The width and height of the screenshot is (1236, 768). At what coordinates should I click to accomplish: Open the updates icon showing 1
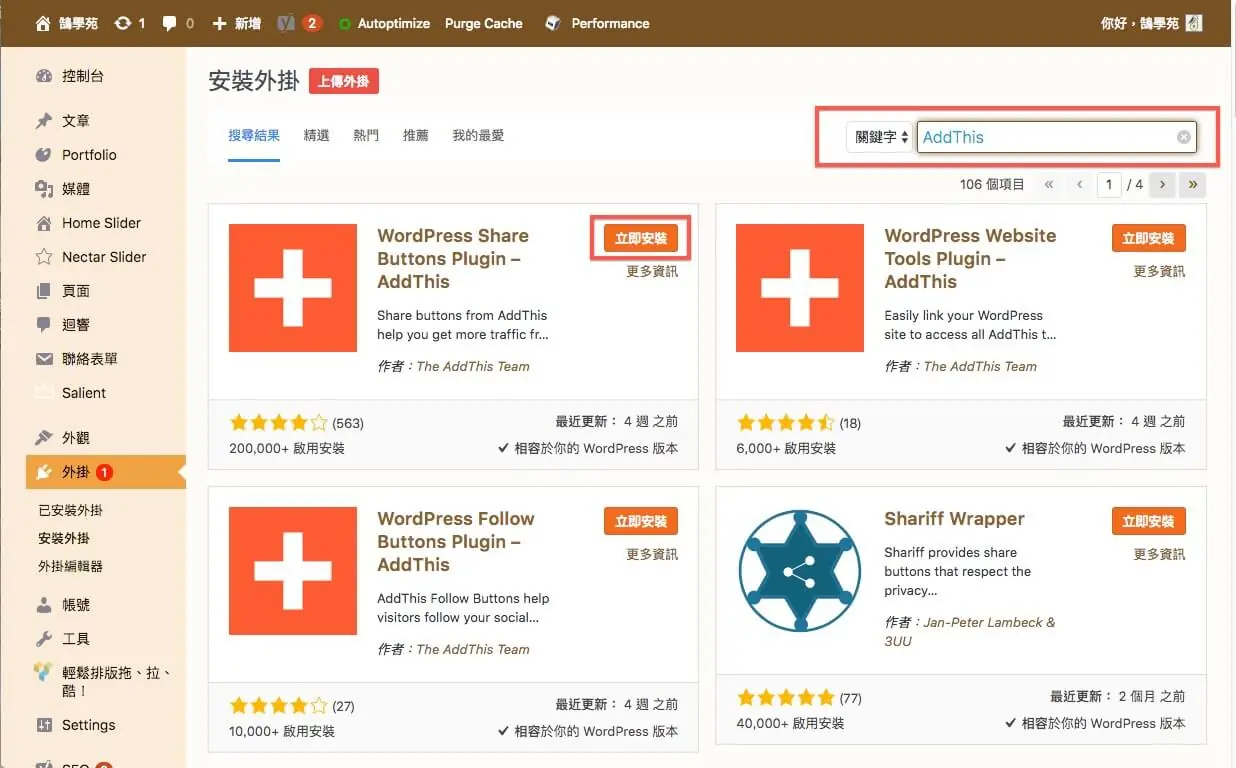coord(130,23)
